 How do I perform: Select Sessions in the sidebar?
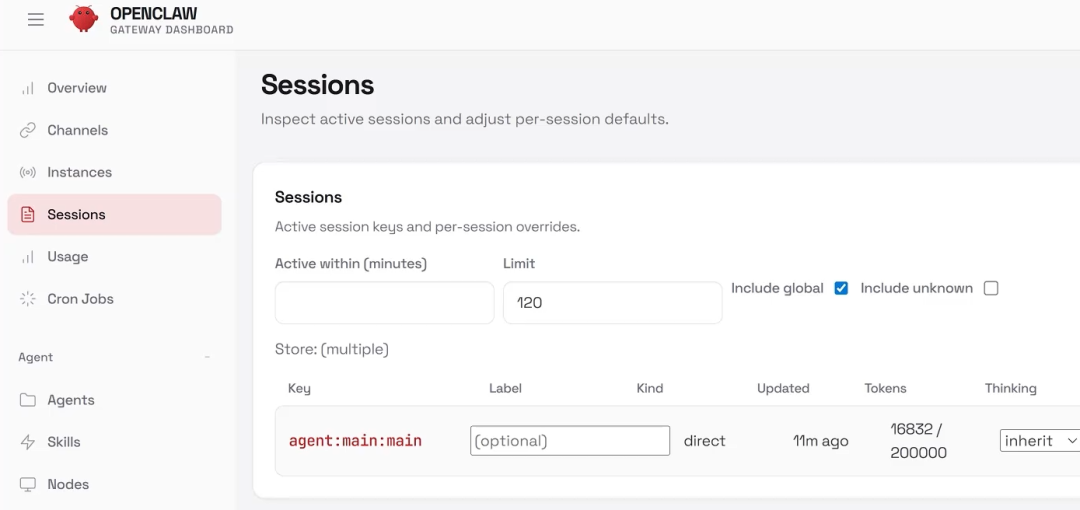[x=76, y=215]
